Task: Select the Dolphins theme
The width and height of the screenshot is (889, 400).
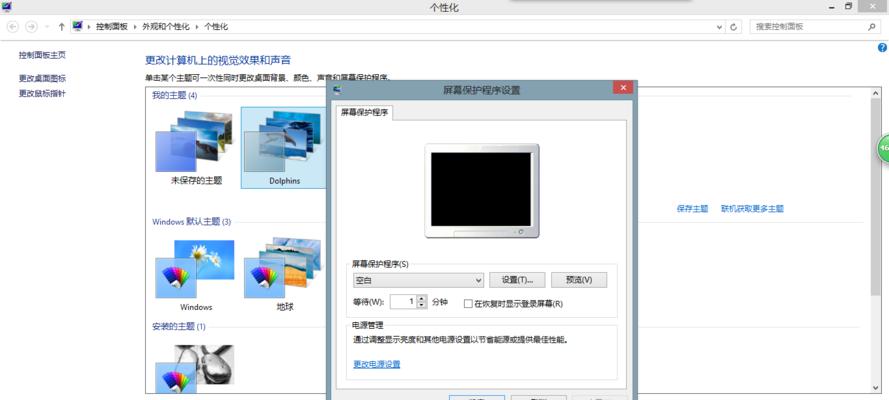Action: tap(283, 147)
